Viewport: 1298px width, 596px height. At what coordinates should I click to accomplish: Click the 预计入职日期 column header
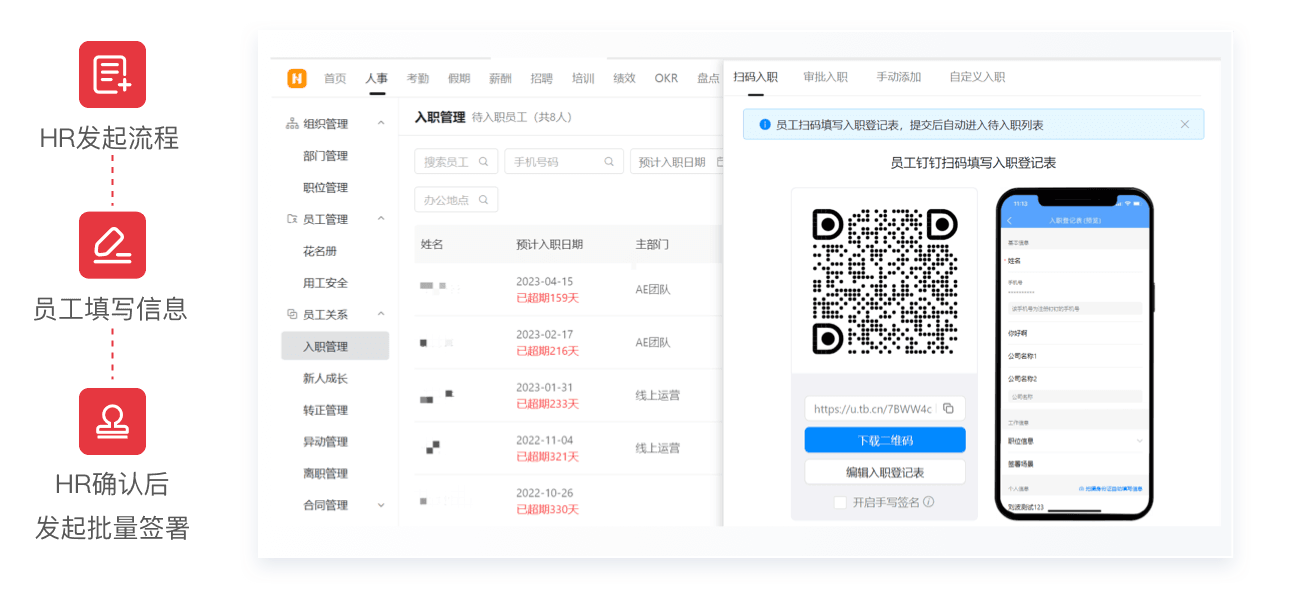click(x=549, y=244)
